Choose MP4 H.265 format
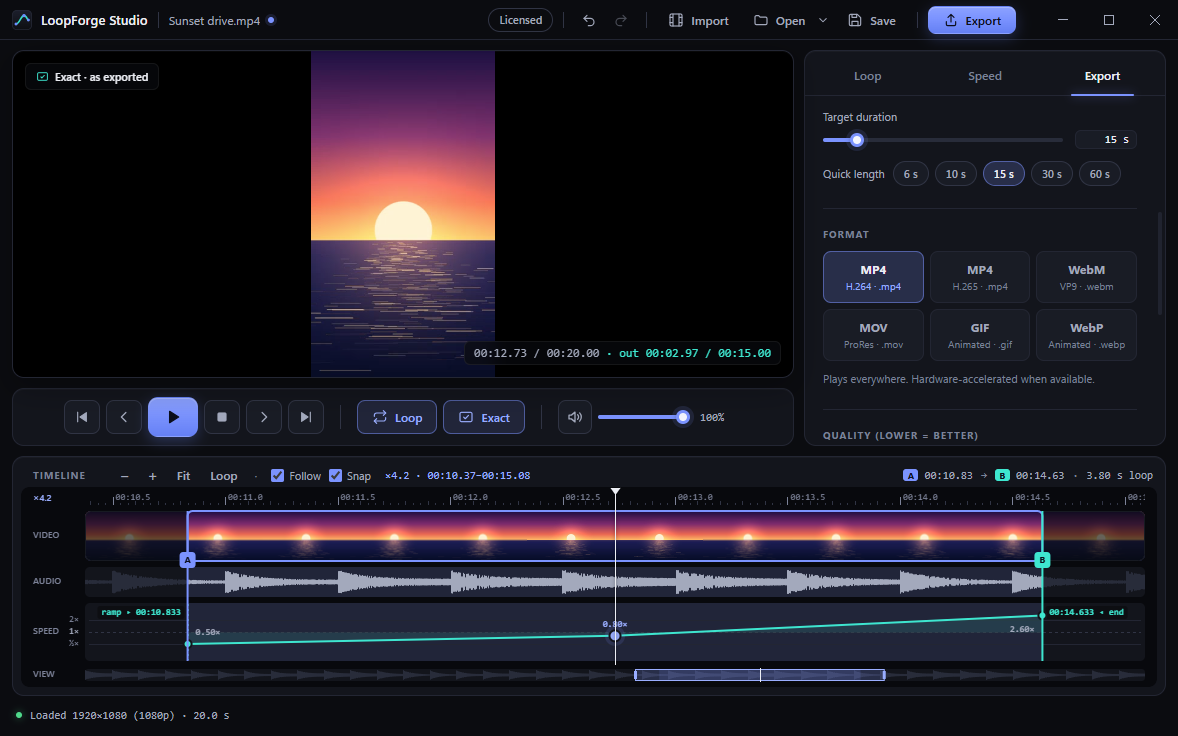1178x736 pixels. click(980, 277)
